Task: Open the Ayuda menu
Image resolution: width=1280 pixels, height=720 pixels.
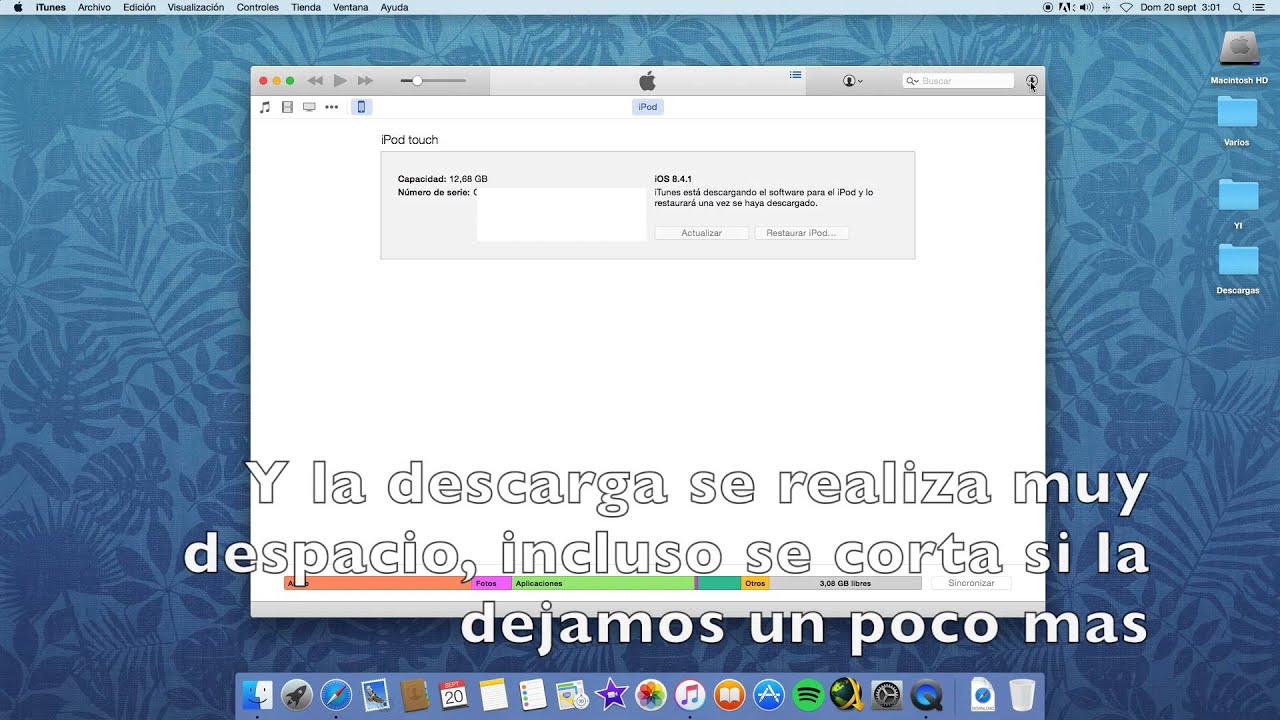Action: pos(395,7)
